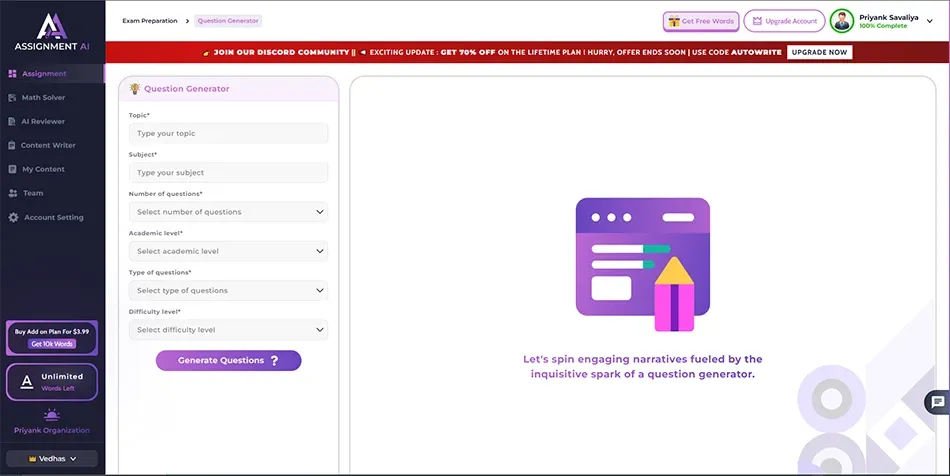Toggle the sun theme icon above Priyank Organization
Image resolution: width=950 pixels, height=476 pixels.
coord(51,415)
